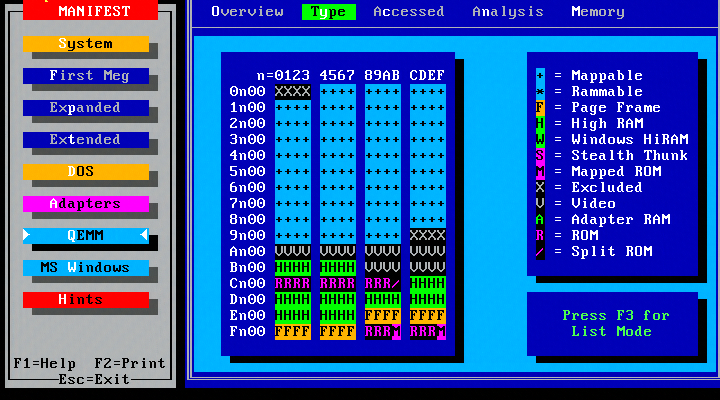Click the Windows HiRAM legend label
Viewport: 720px width, 400px height.
click(630, 140)
